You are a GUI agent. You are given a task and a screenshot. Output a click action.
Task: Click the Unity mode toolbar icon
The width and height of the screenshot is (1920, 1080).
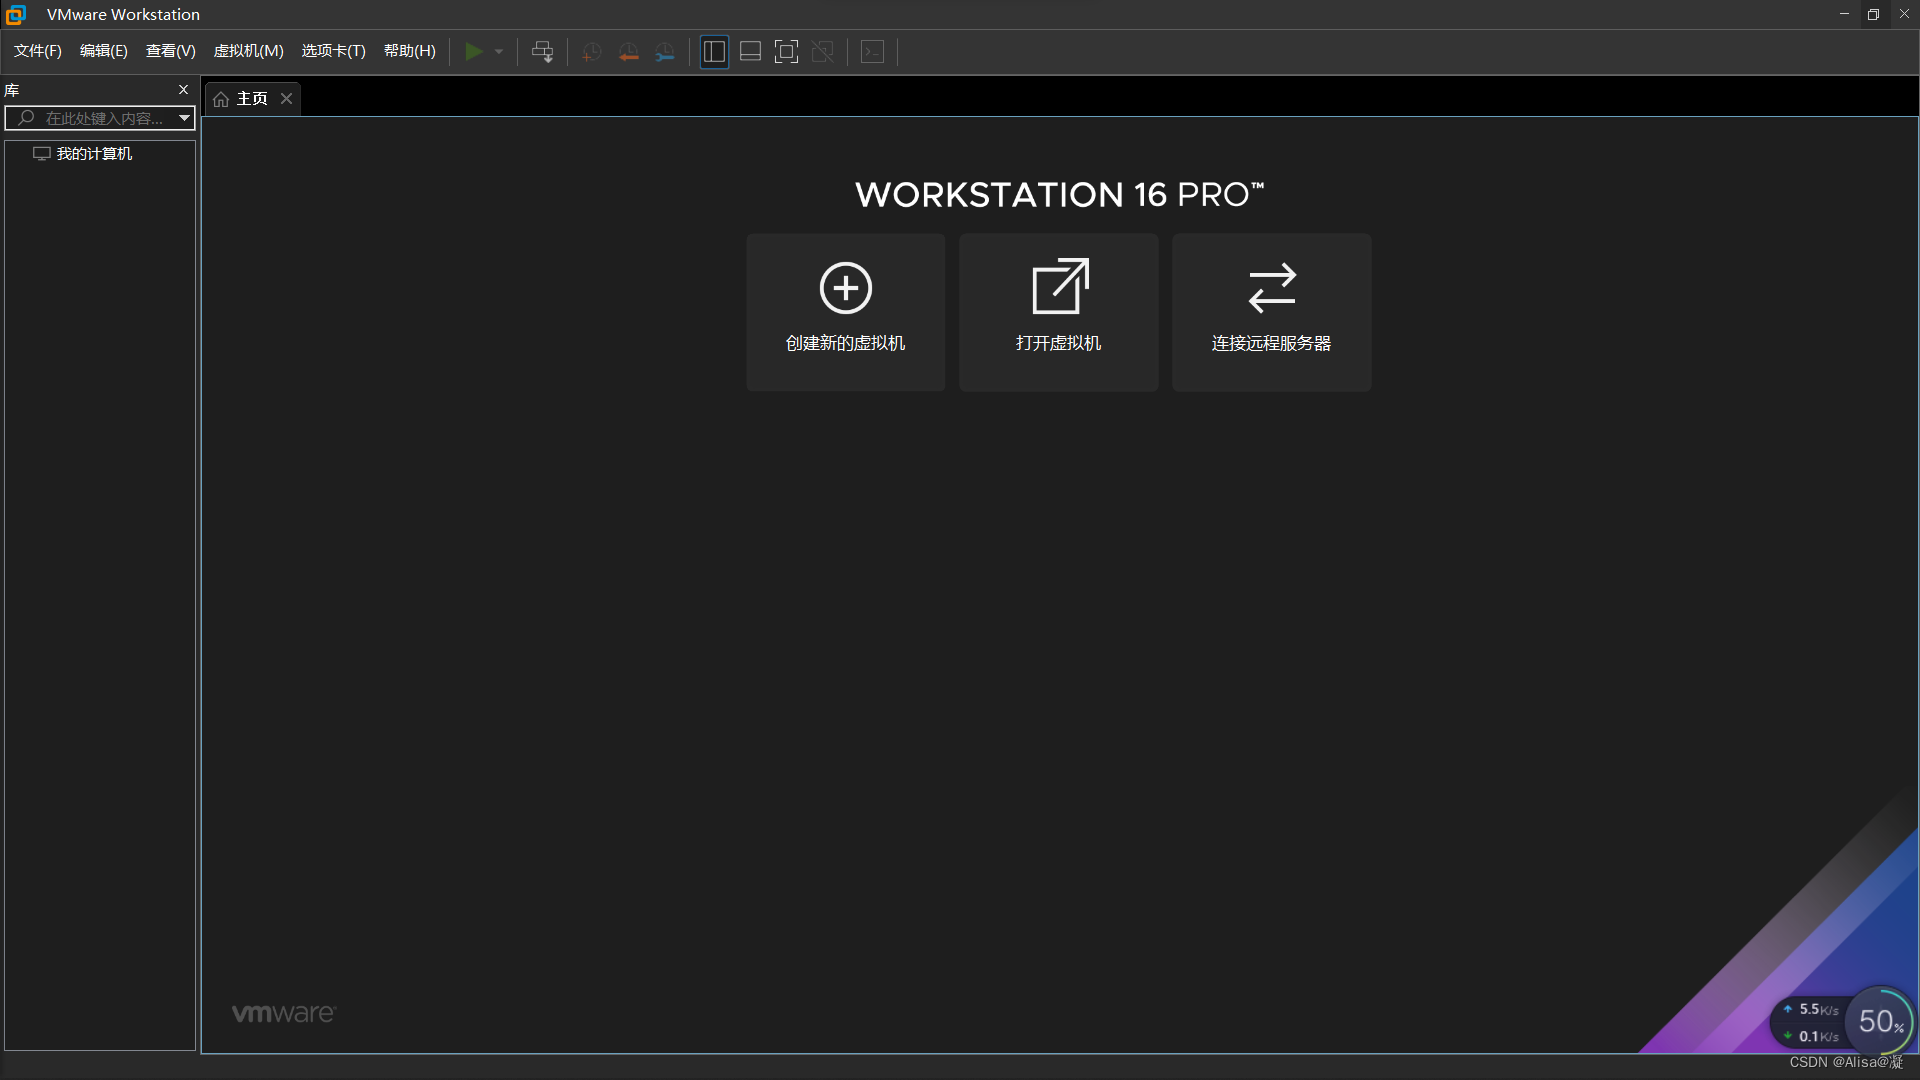(x=822, y=52)
